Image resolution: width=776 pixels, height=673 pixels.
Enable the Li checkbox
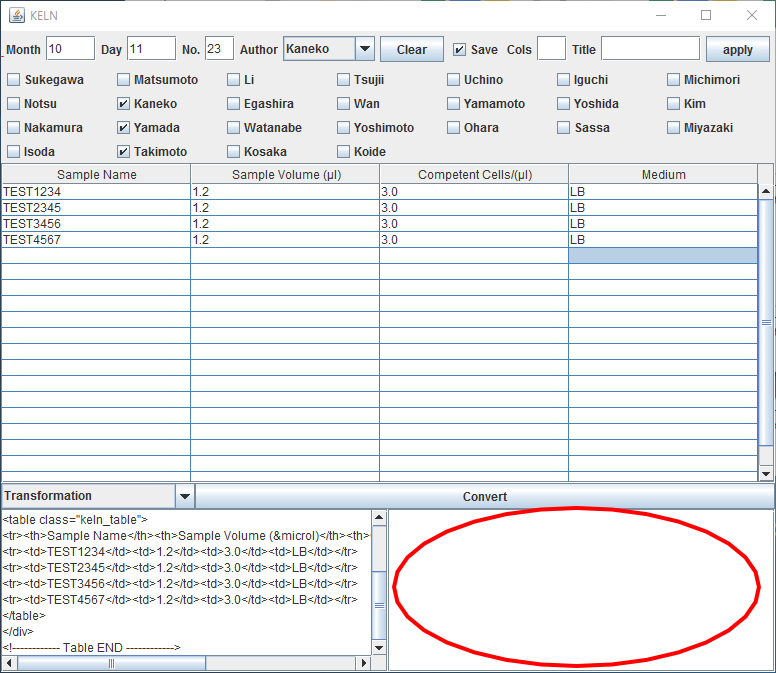[x=234, y=80]
